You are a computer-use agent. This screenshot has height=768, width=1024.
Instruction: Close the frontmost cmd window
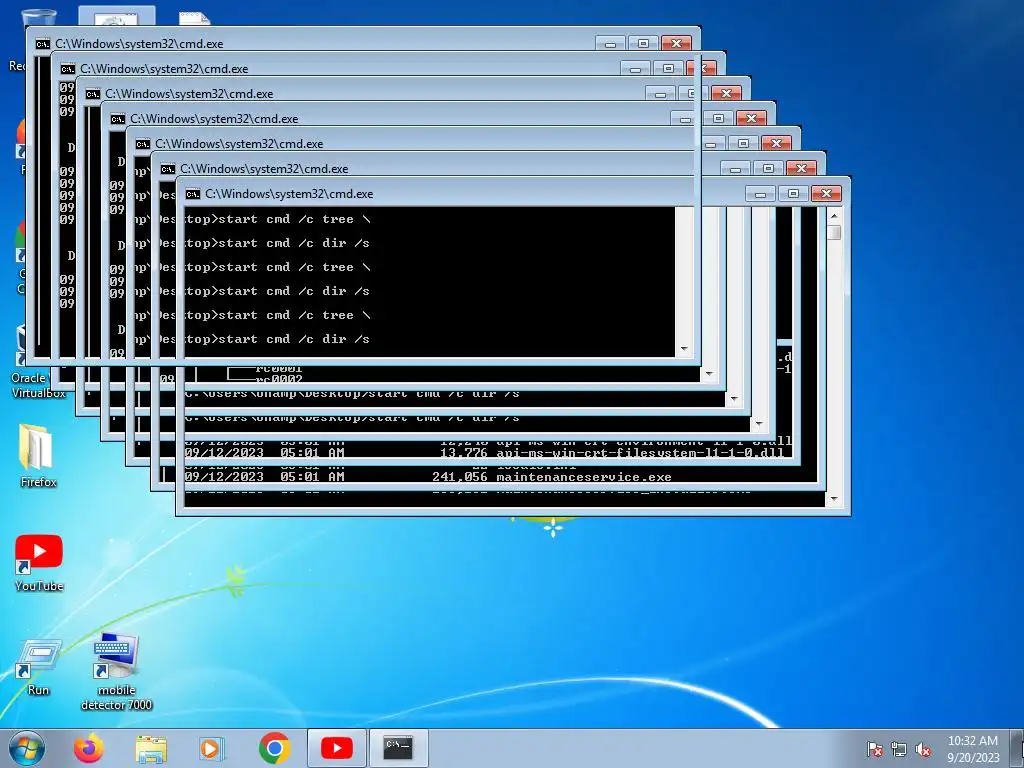pos(676,44)
